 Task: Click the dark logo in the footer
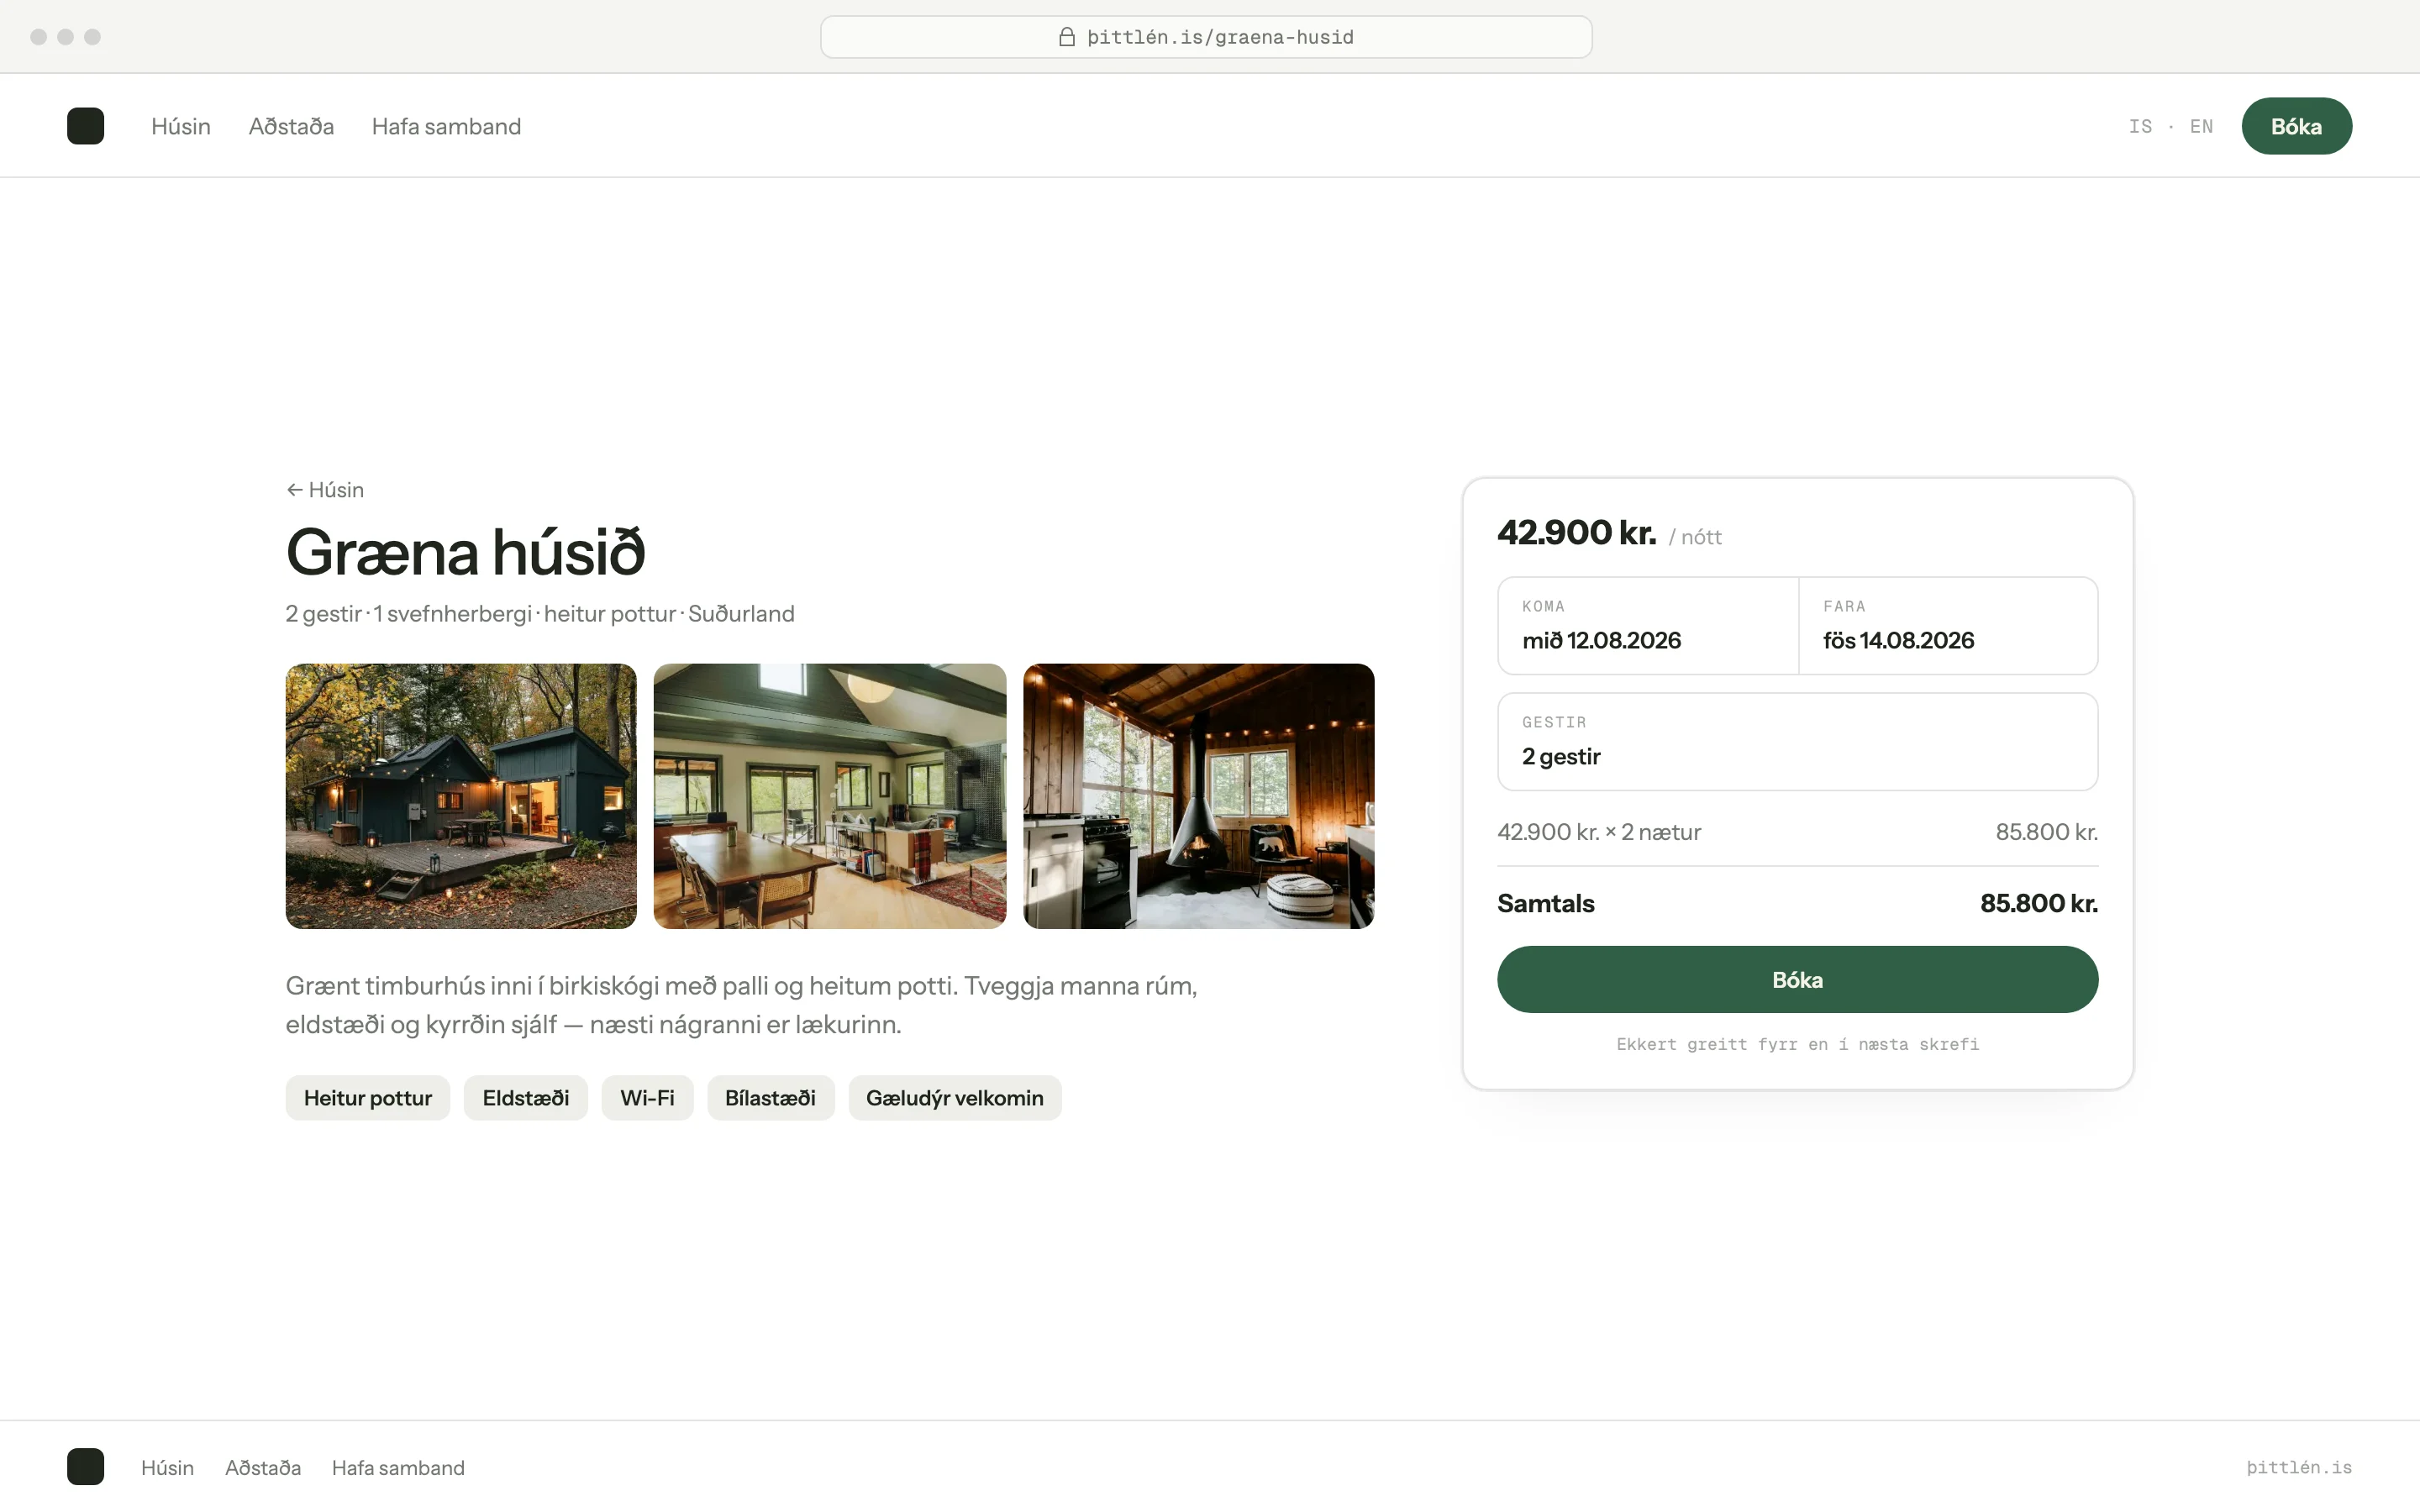coord(85,1467)
